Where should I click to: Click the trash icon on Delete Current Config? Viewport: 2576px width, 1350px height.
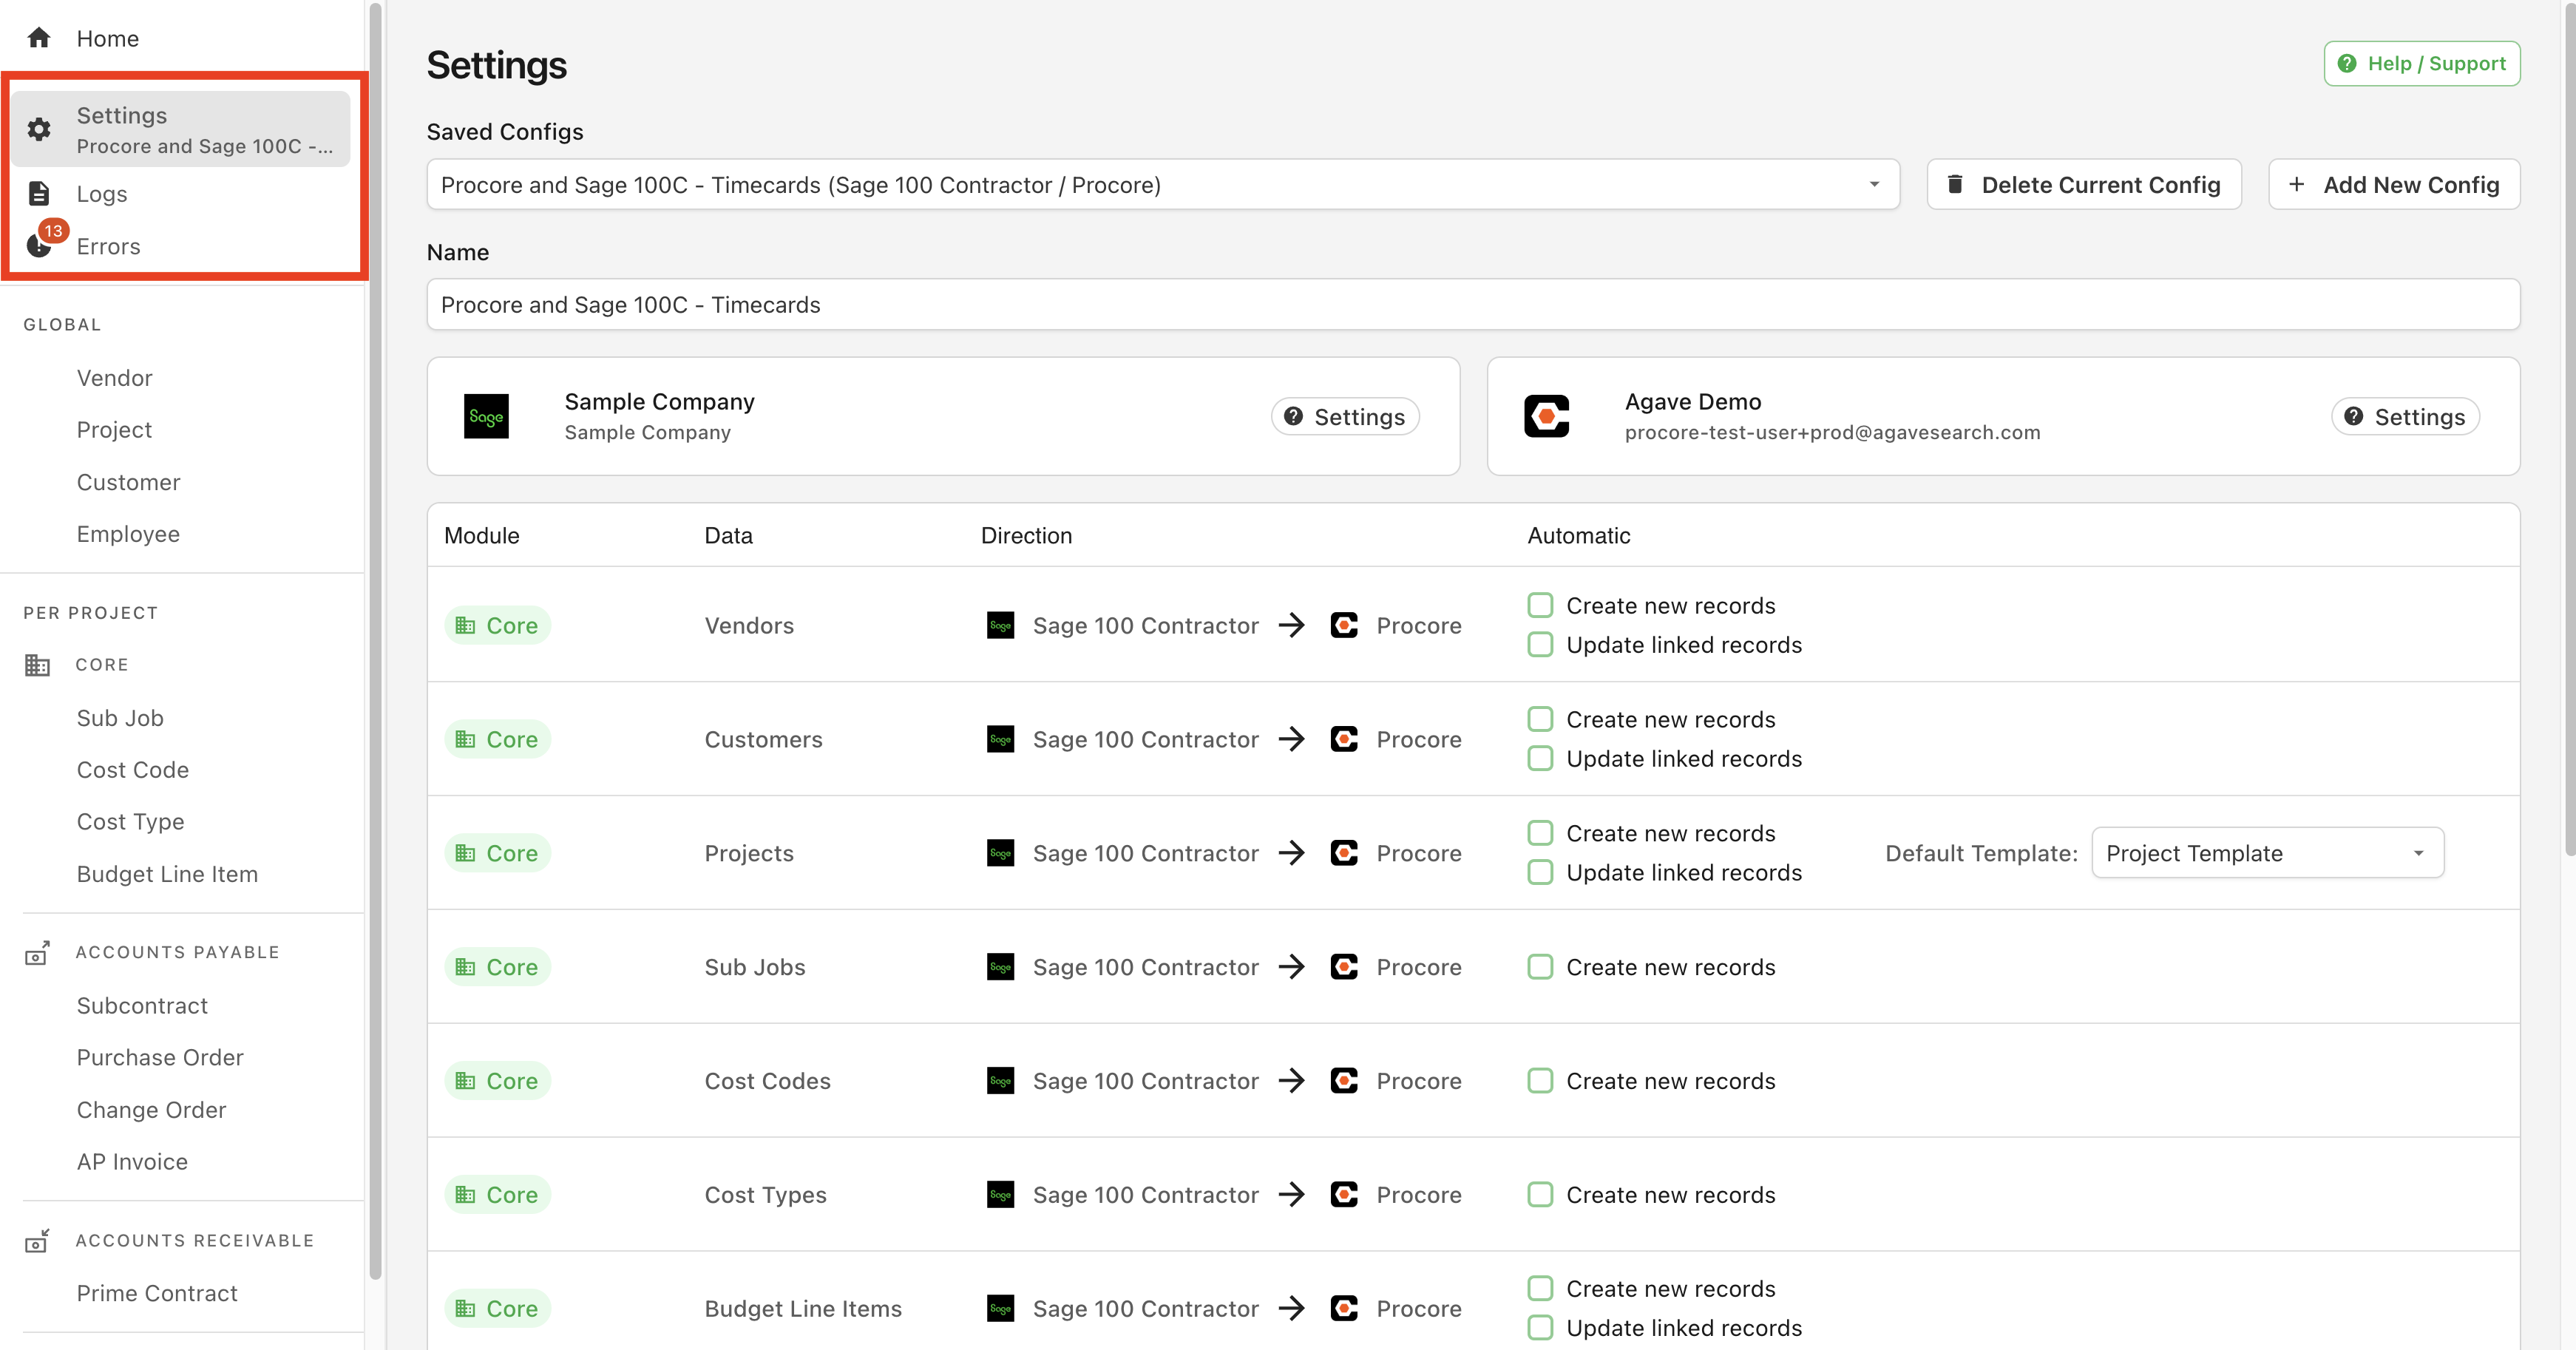[1955, 184]
